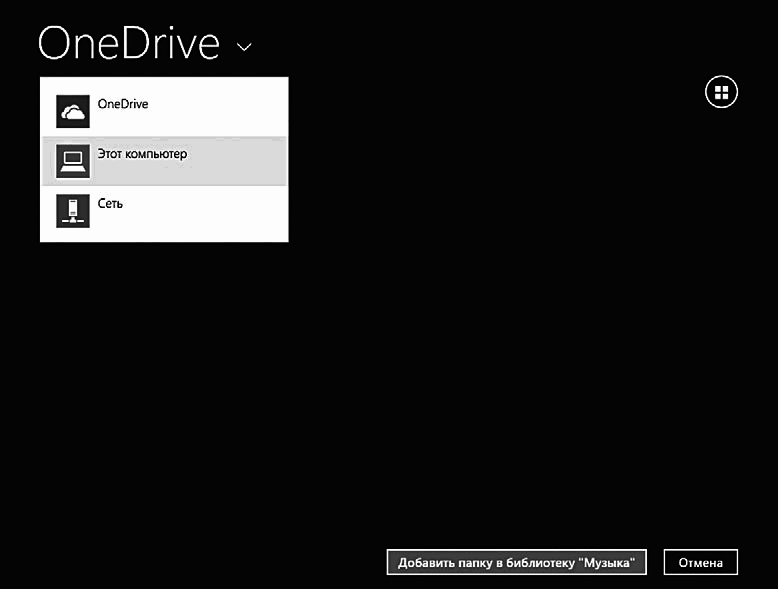Go to This PC via Этот компьютер item
778x589 pixels.
point(164,161)
